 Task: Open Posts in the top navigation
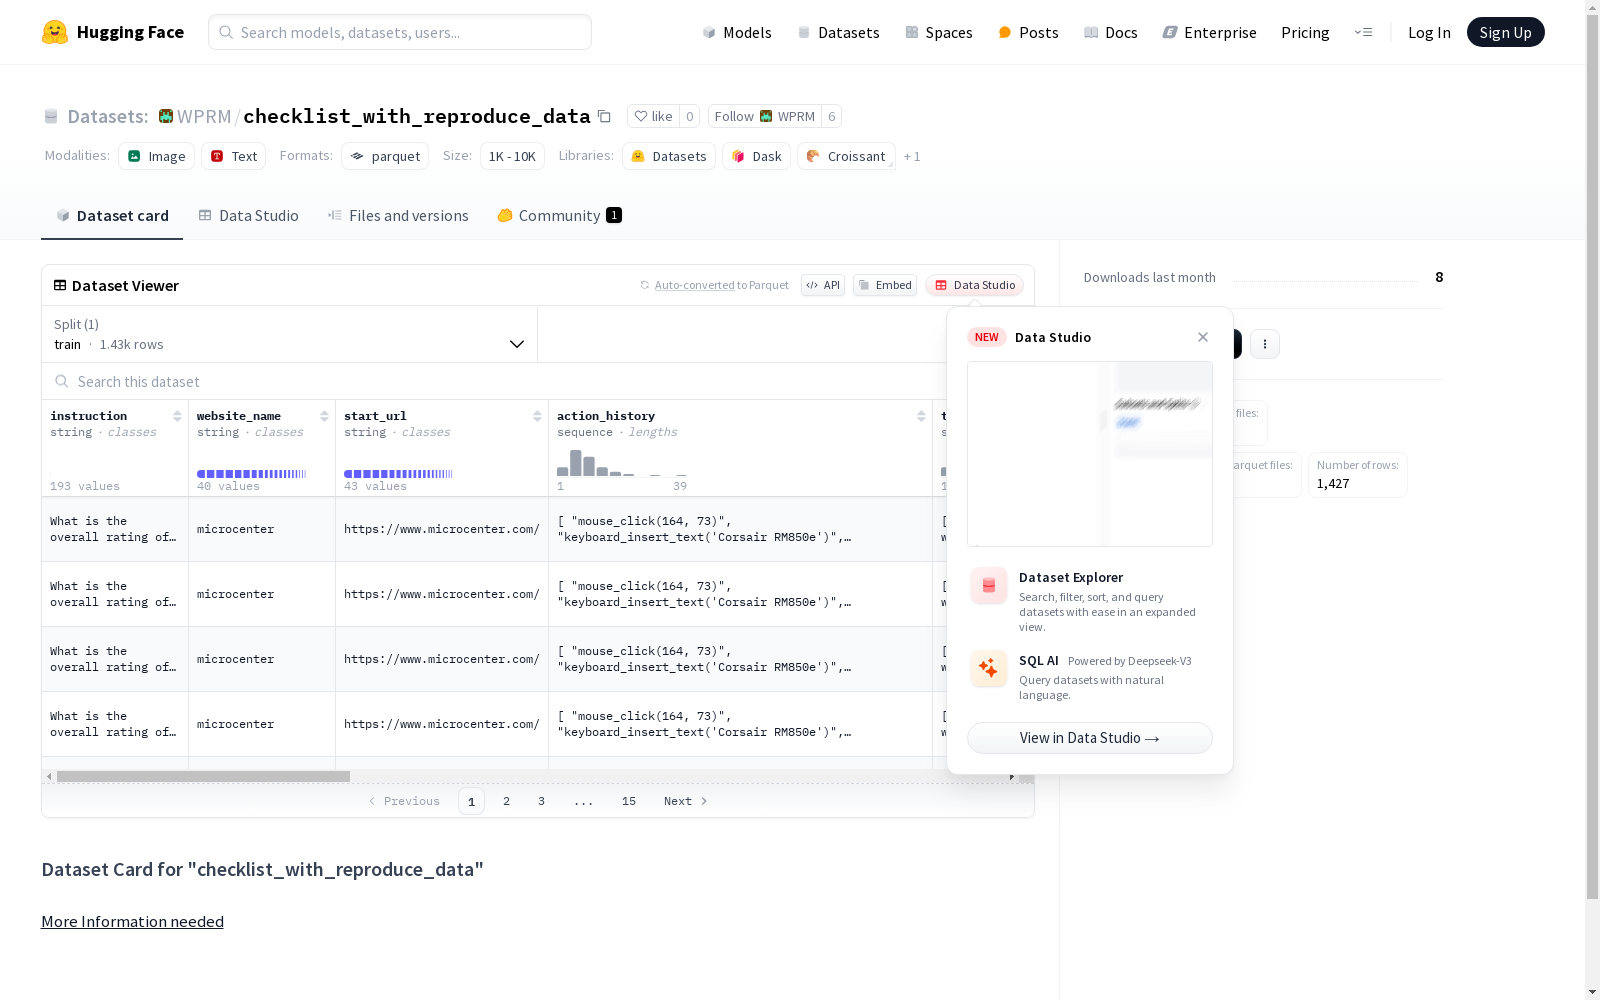(x=1028, y=32)
